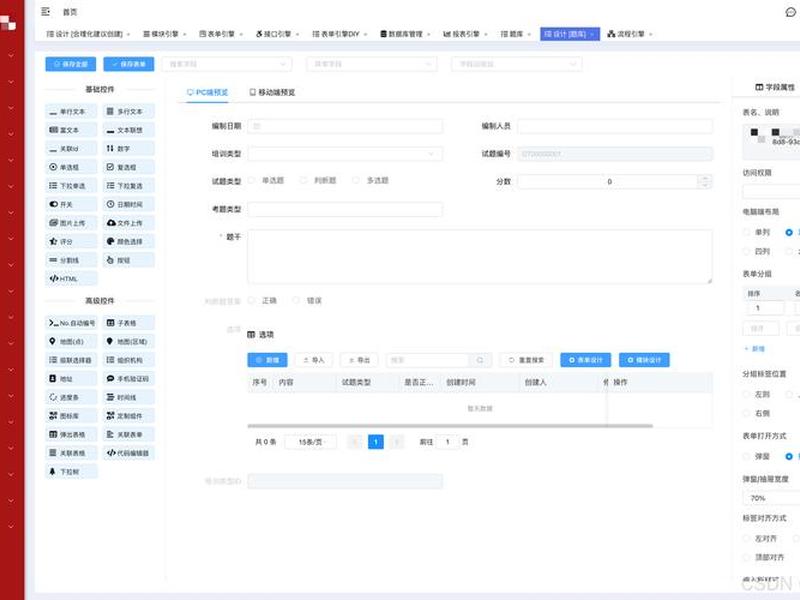The width and height of the screenshot is (800, 600).
Task: Go to page 1 in pagination
Action: point(376,442)
